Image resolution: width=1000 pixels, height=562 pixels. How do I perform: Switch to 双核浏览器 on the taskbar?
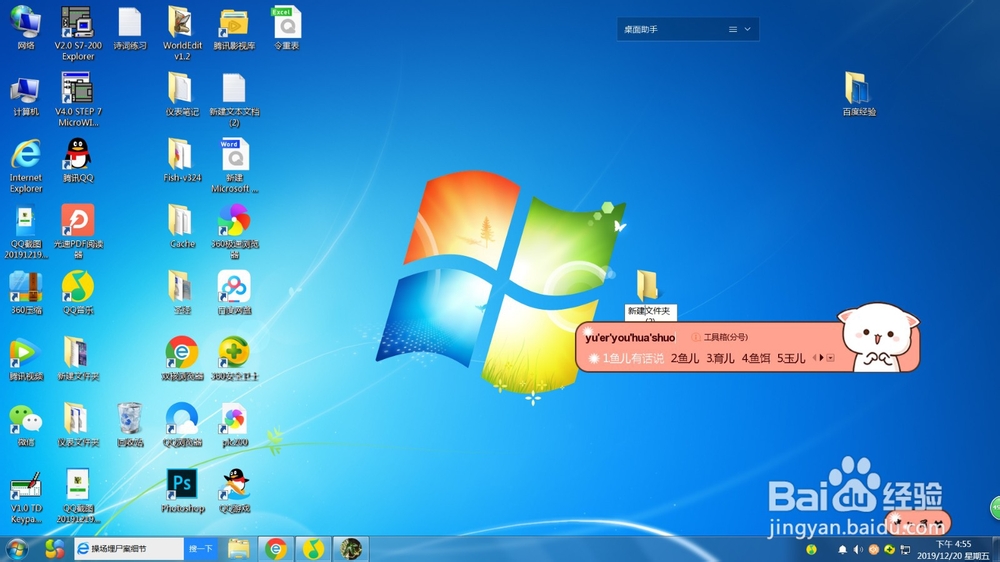tap(276, 549)
